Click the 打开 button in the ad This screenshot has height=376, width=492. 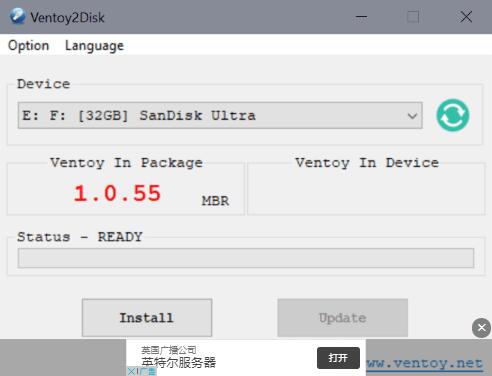click(x=338, y=358)
